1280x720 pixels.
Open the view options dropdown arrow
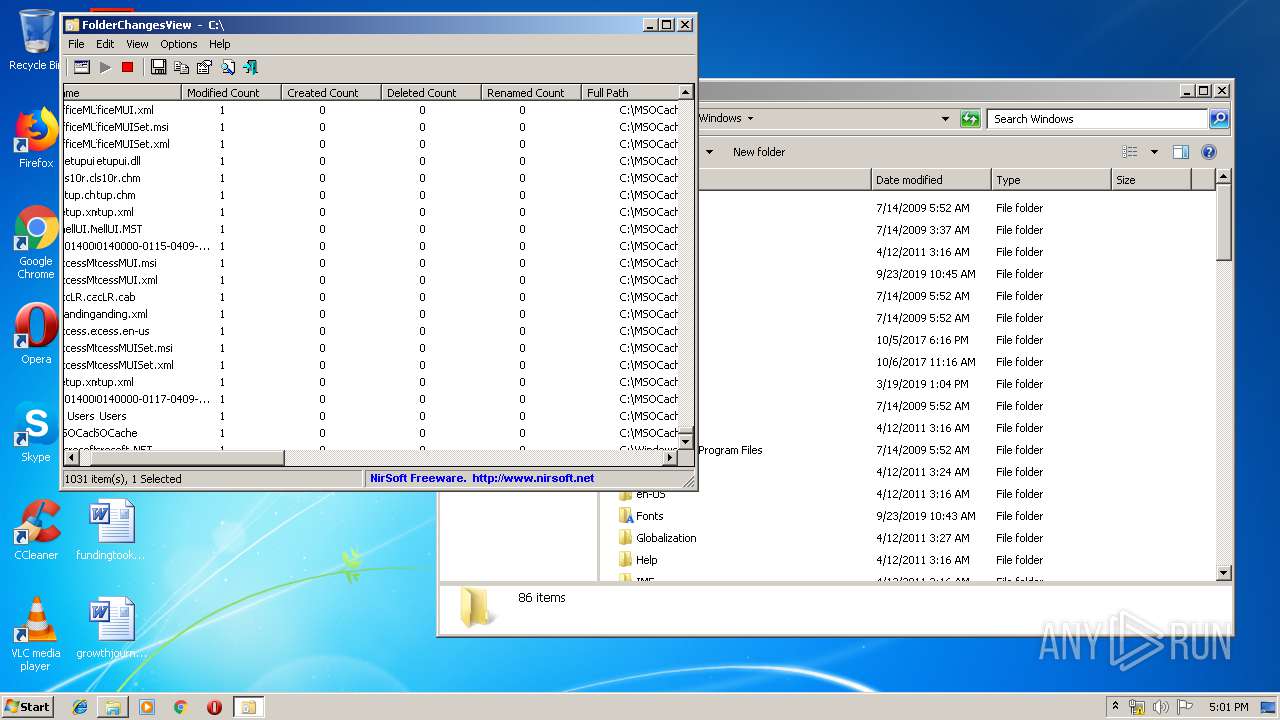pos(1153,152)
